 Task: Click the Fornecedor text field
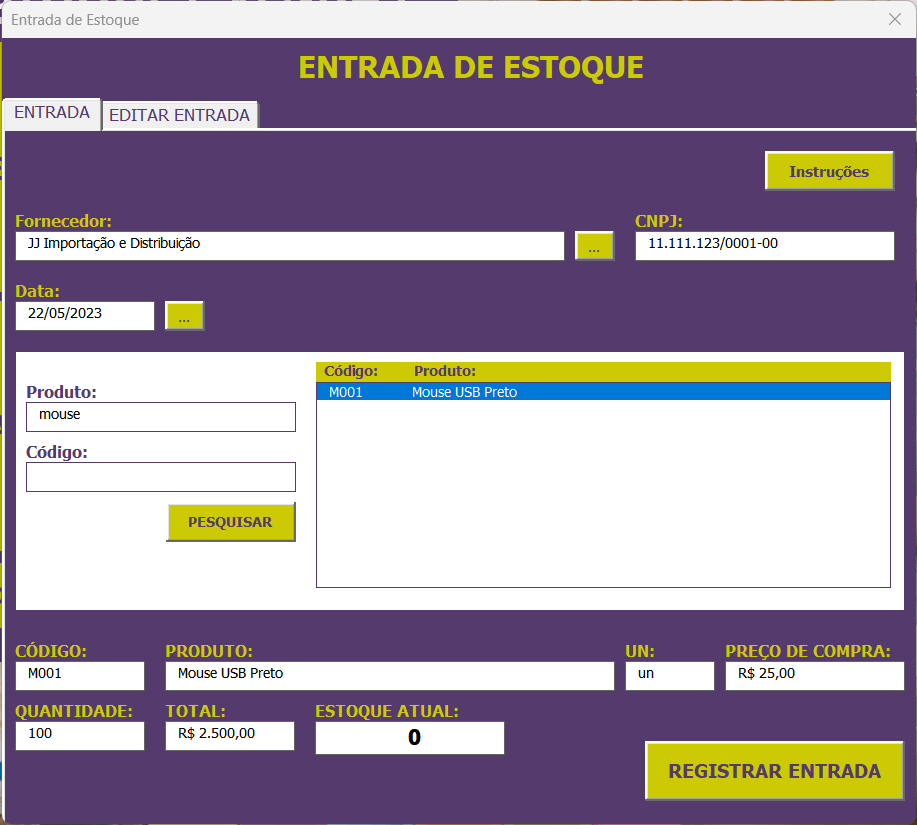coord(289,246)
